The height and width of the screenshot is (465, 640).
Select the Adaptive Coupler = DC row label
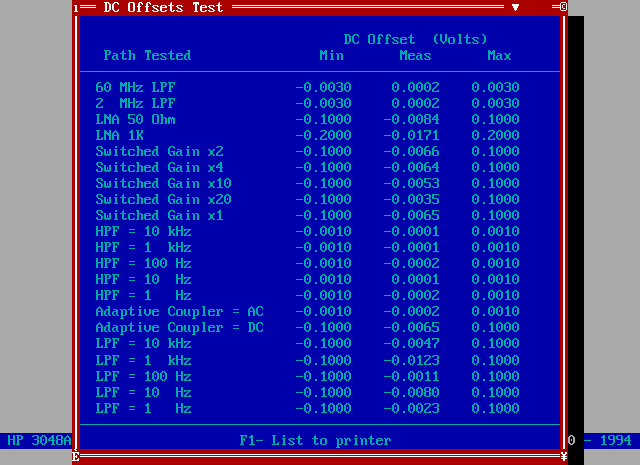[x=179, y=327]
